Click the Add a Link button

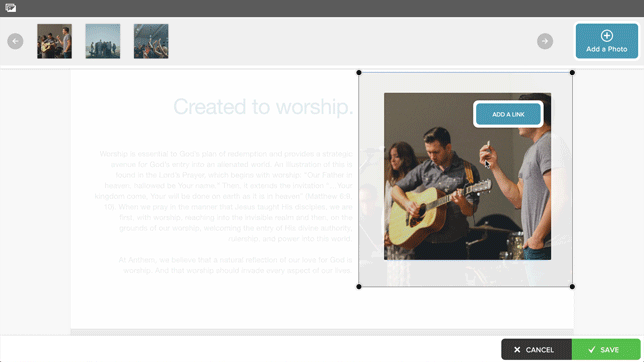point(508,114)
